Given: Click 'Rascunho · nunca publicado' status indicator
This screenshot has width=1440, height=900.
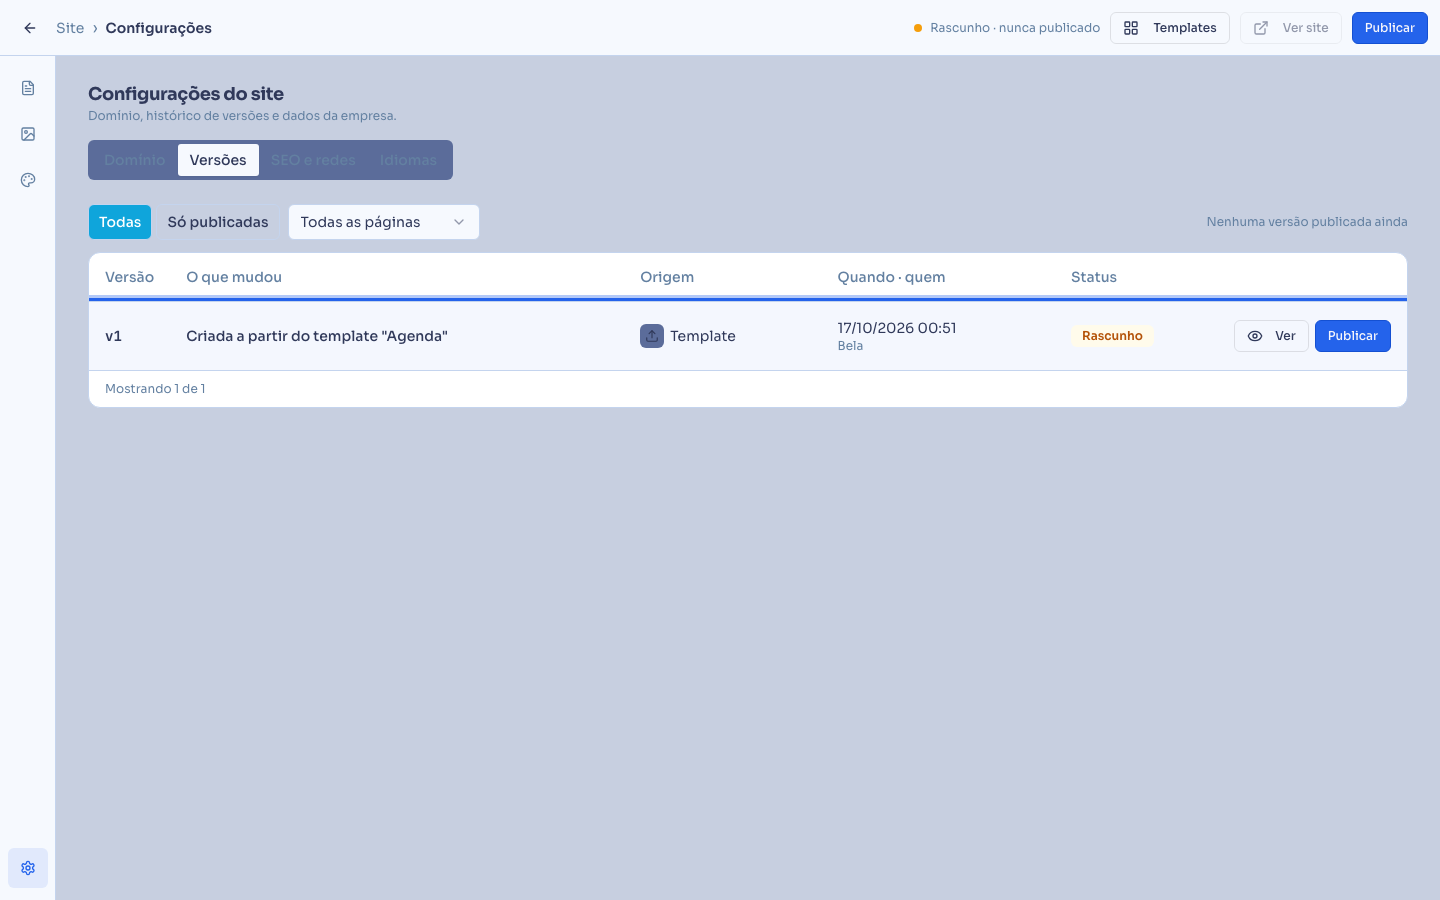Looking at the screenshot, I should pyautogui.click(x=1007, y=28).
